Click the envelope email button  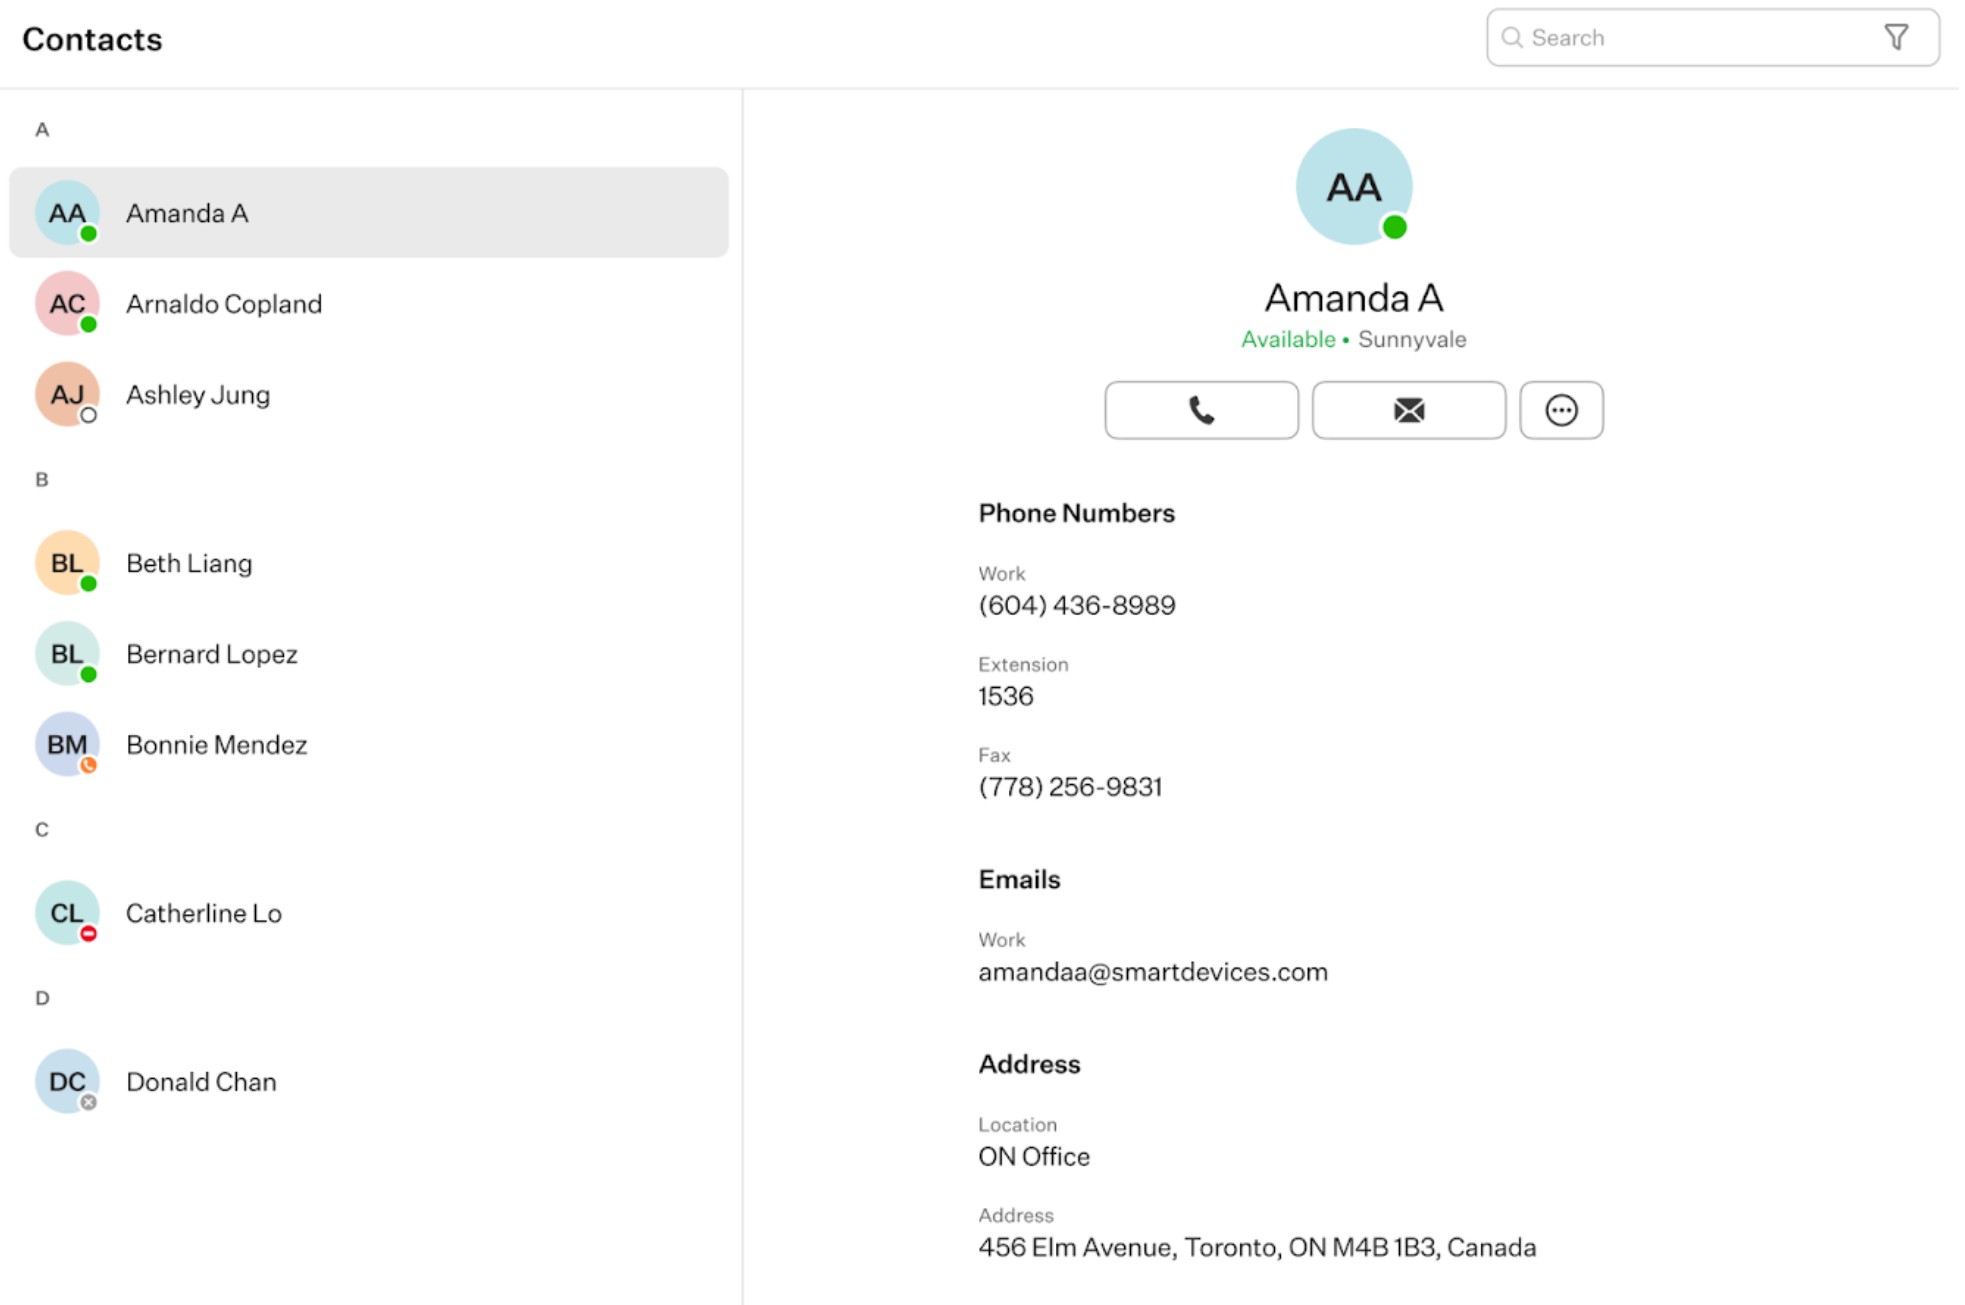[1408, 410]
